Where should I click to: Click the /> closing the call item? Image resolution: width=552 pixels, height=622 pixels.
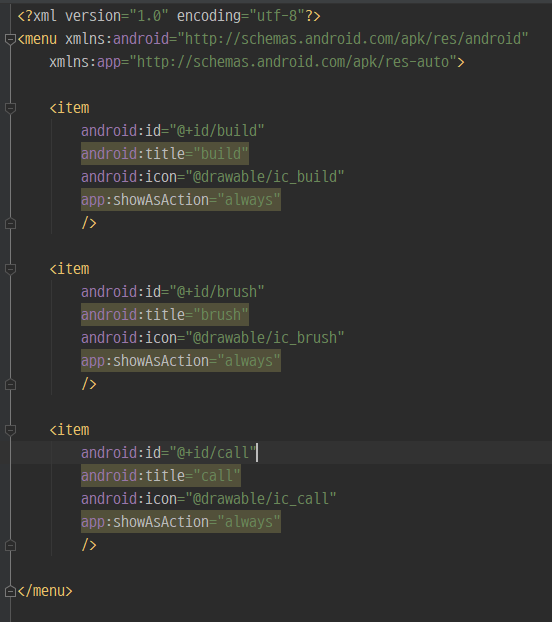point(89,545)
